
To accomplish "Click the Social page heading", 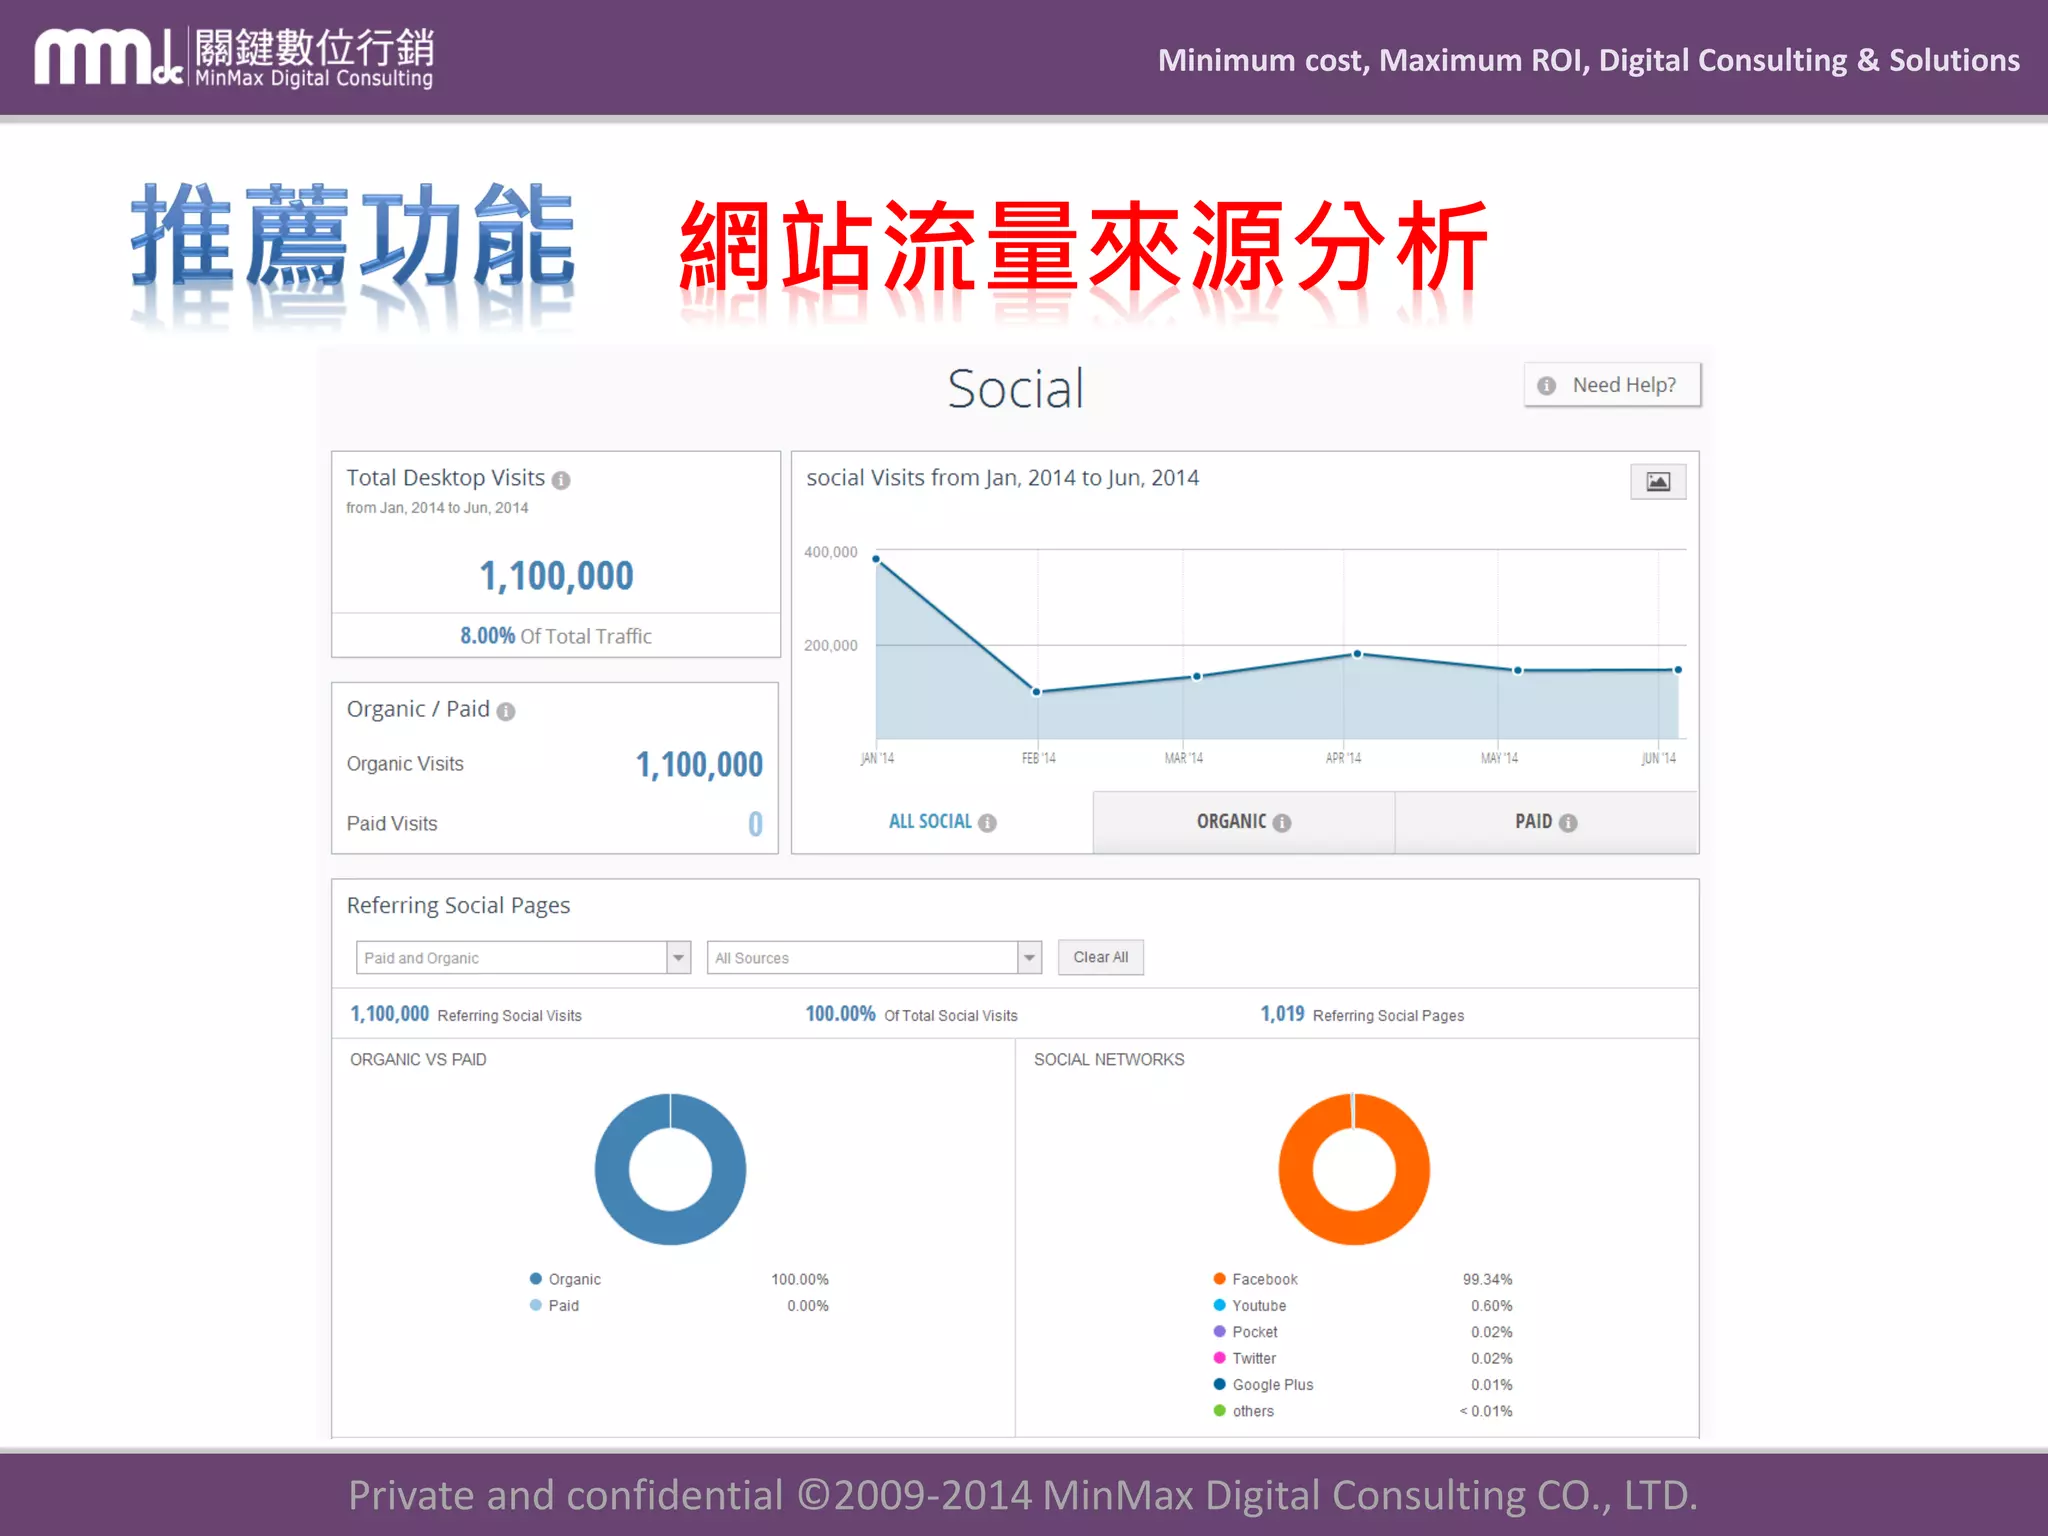I will (x=1015, y=389).
